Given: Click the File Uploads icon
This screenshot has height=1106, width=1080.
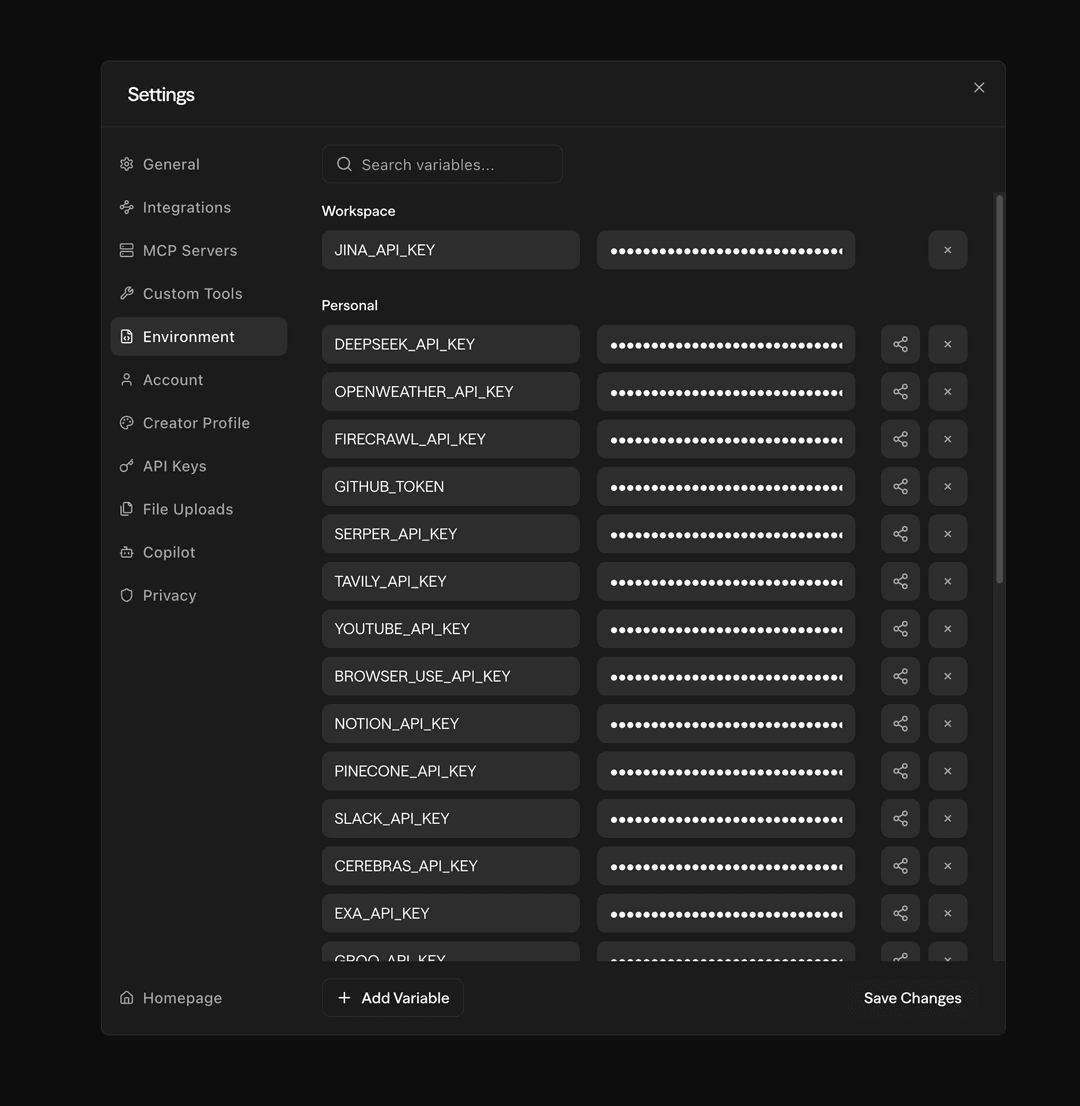Looking at the screenshot, I should pos(126,509).
